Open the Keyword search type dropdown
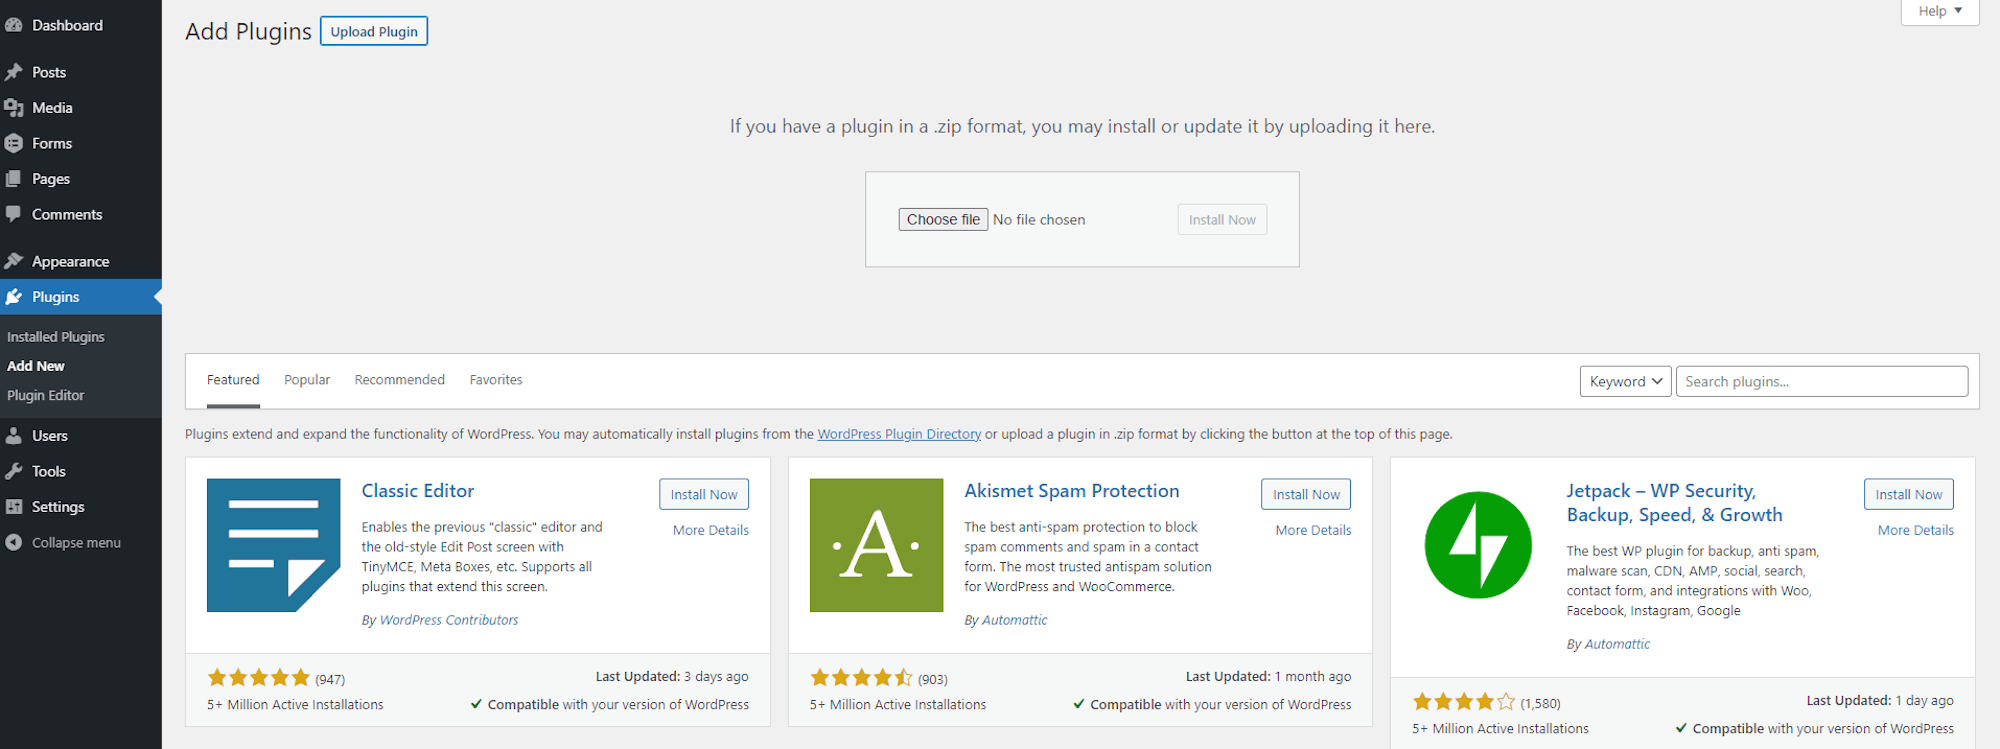This screenshot has height=749, width=2000. (x=1625, y=381)
